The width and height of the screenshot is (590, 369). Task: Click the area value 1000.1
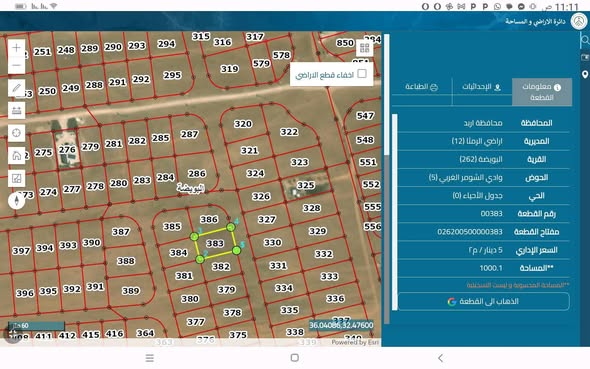[x=491, y=268]
